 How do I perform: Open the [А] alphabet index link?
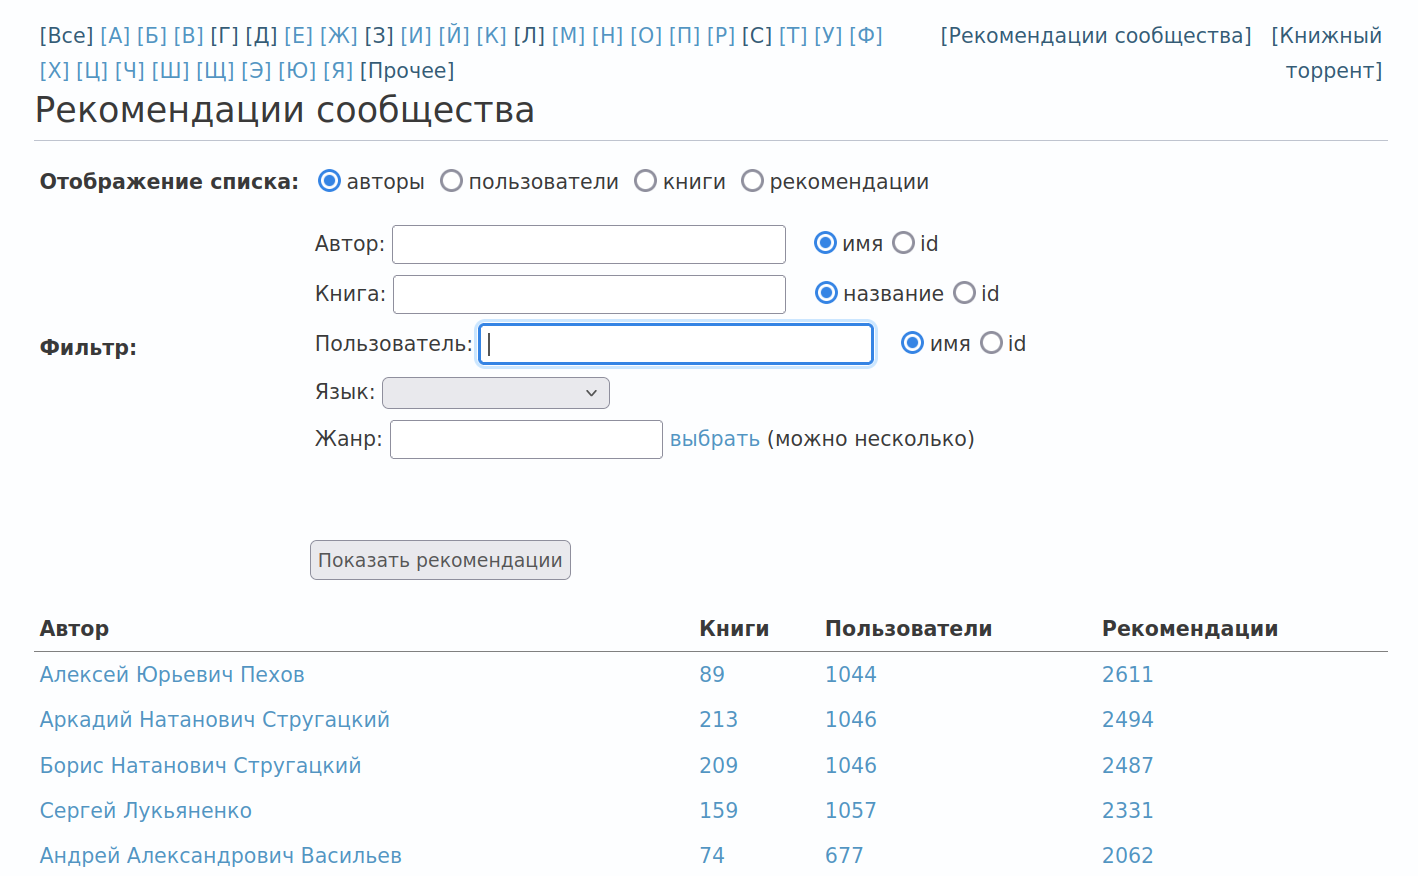coord(115,36)
